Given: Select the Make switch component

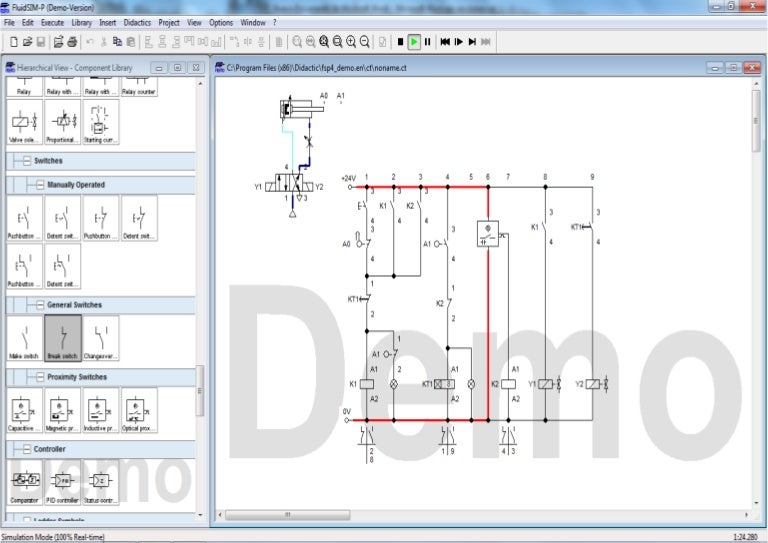Looking at the screenshot, I should (x=24, y=338).
